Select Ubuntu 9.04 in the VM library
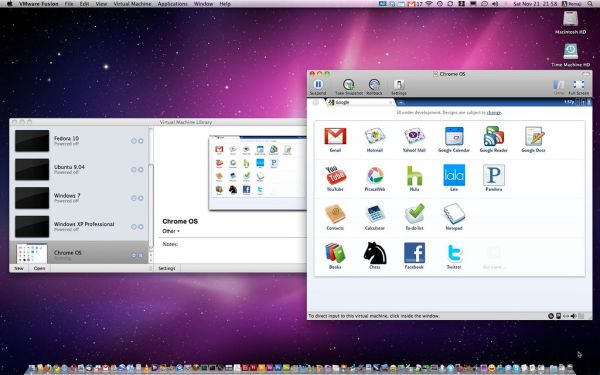Viewport: 600px width, 375px height. pos(79,169)
